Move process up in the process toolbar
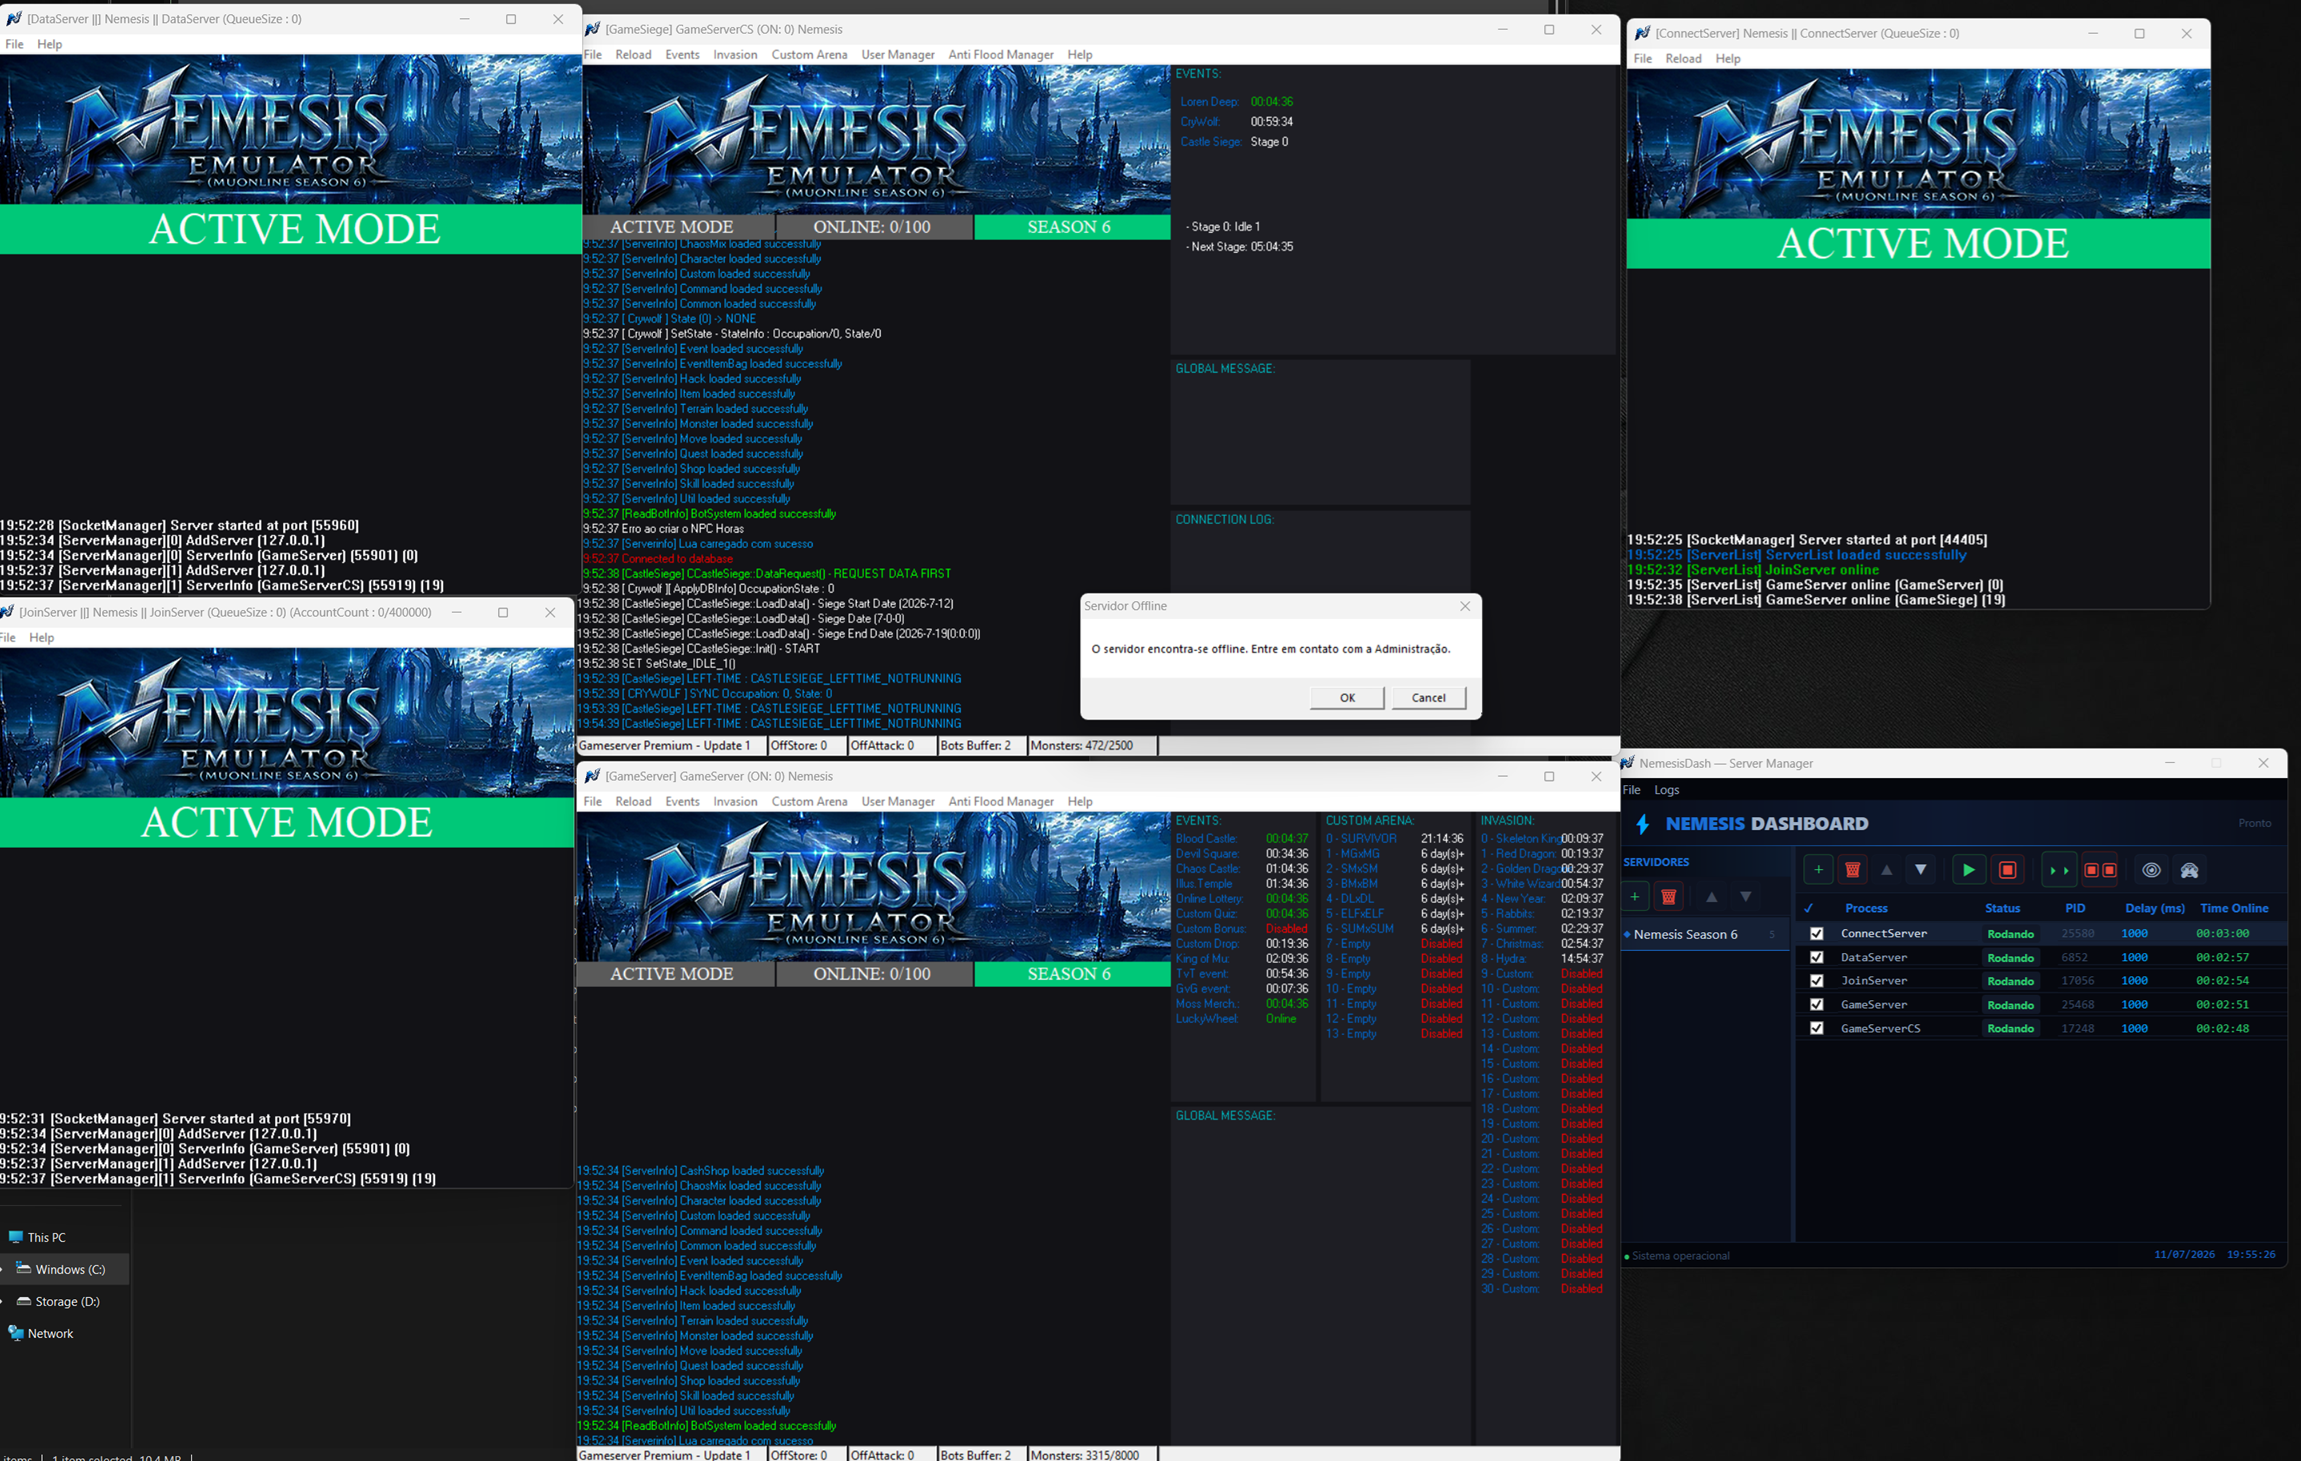This screenshot has width=2301, height=1461. (1887, 870)
